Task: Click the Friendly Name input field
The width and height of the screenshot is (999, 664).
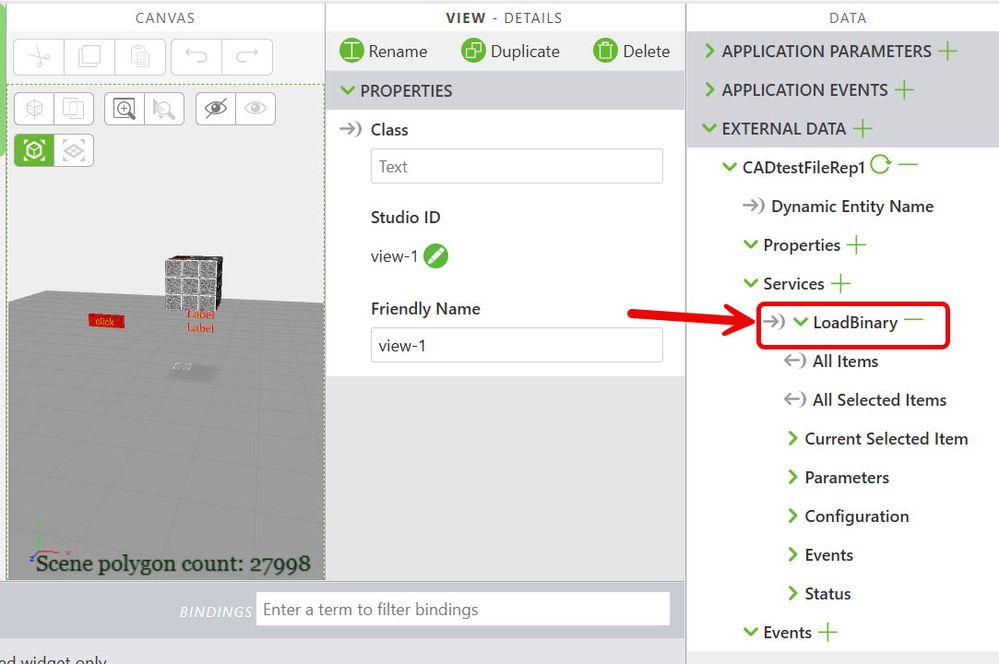Action: [517, 345]
